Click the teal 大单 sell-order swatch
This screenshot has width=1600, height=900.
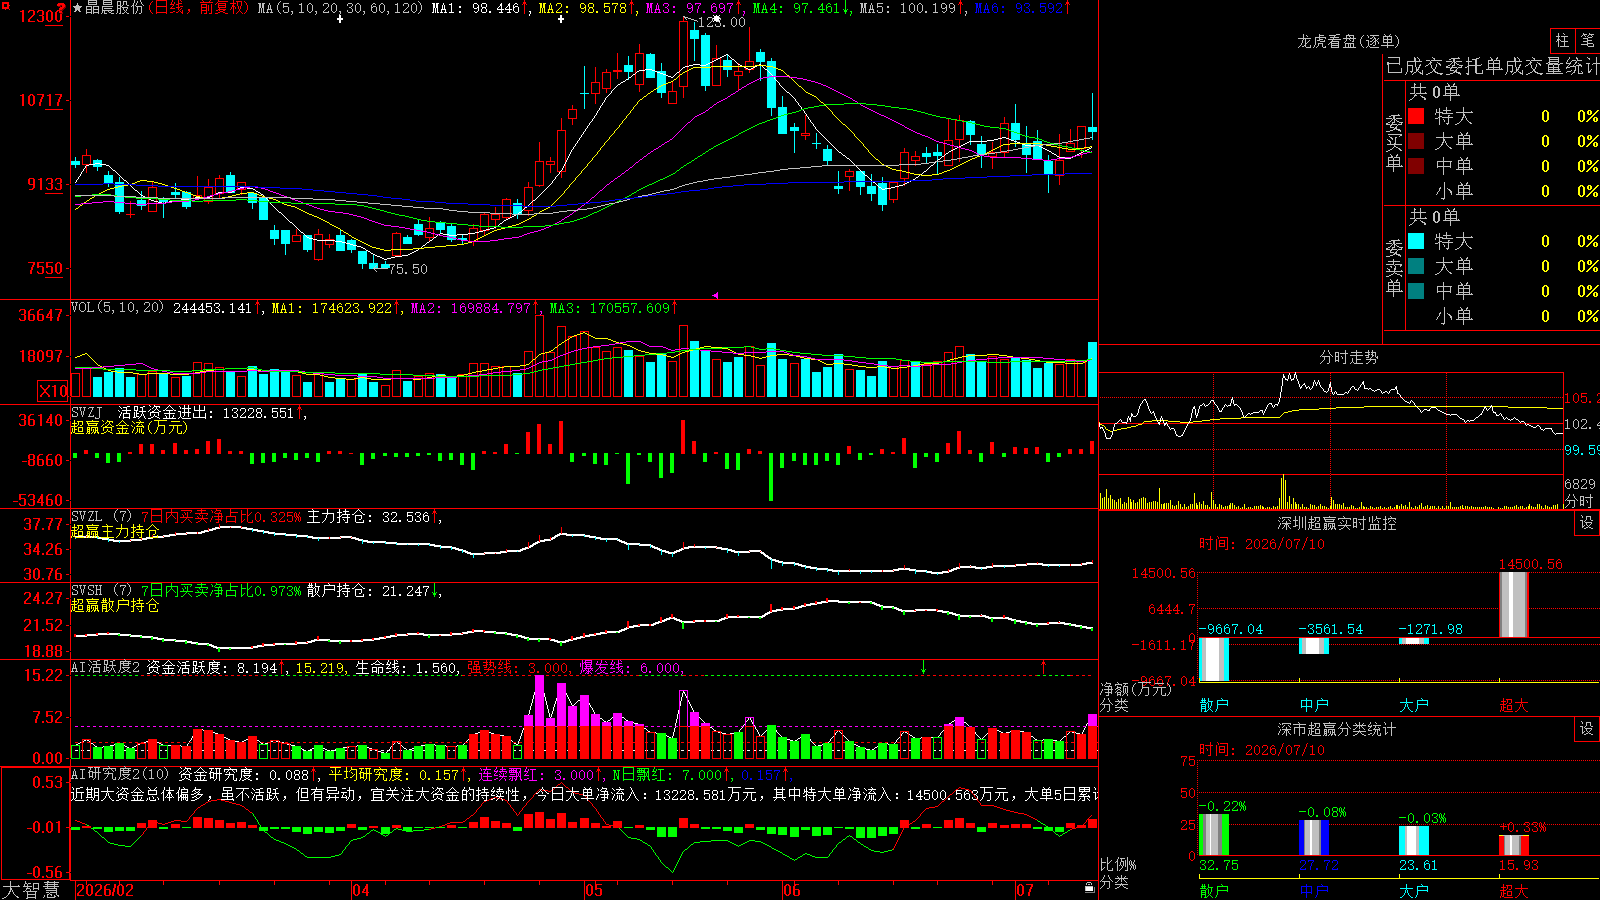point(1416,266)
